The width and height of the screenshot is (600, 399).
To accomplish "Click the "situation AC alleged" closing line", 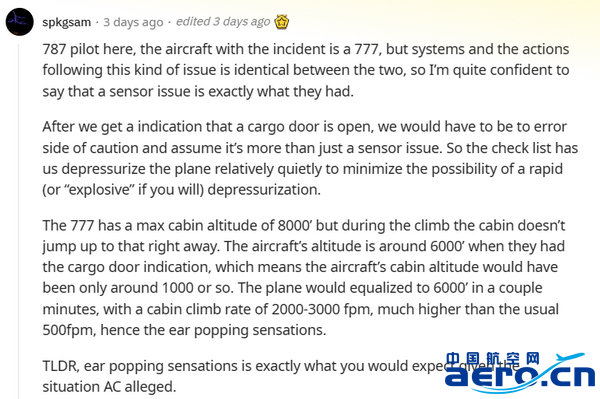I will tap(109, 387).
